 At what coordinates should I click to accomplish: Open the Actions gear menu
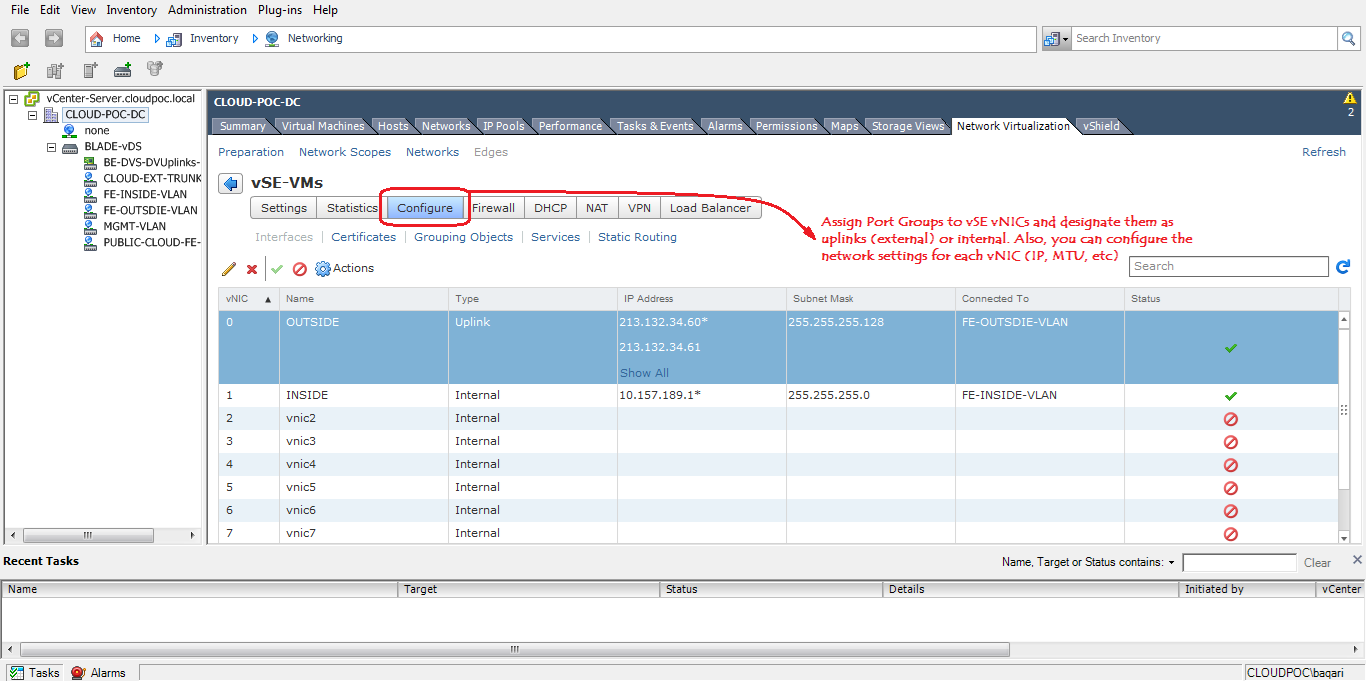coord(323,268)
